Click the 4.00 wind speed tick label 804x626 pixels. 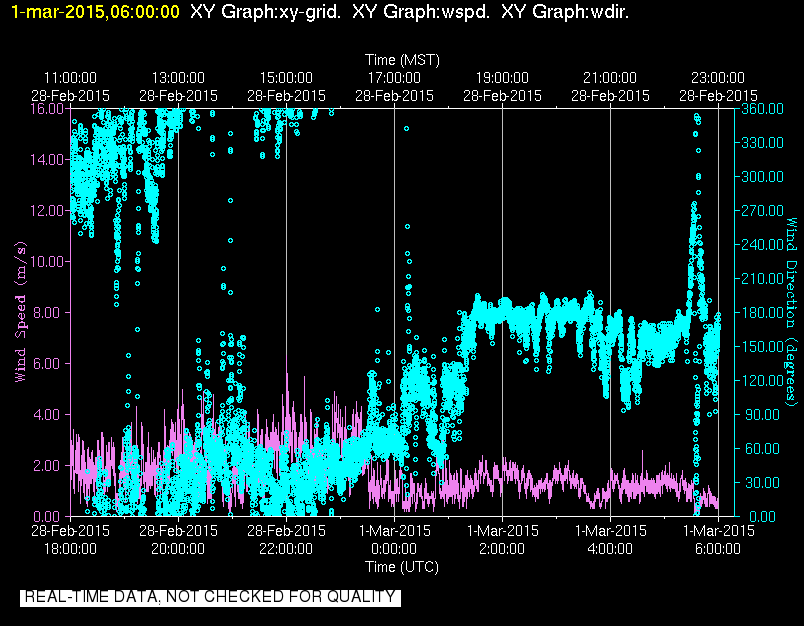[50, 414]
